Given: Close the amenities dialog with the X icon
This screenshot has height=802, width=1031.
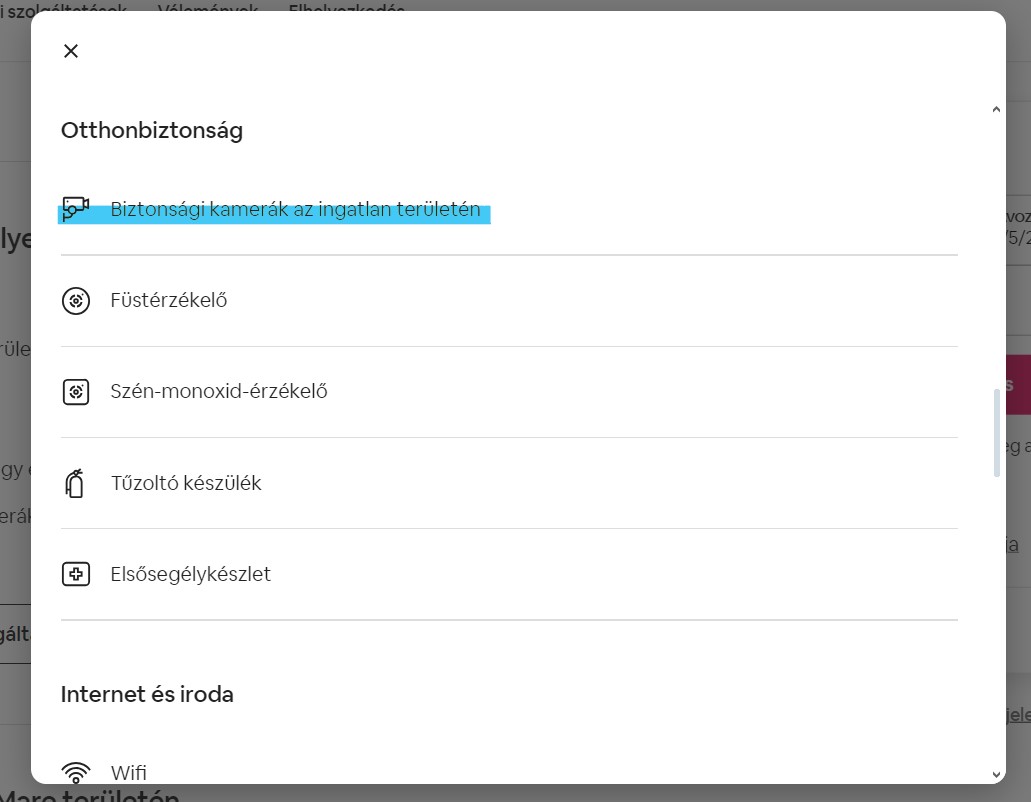Looking at the screenshot, I should pos(71,51).
